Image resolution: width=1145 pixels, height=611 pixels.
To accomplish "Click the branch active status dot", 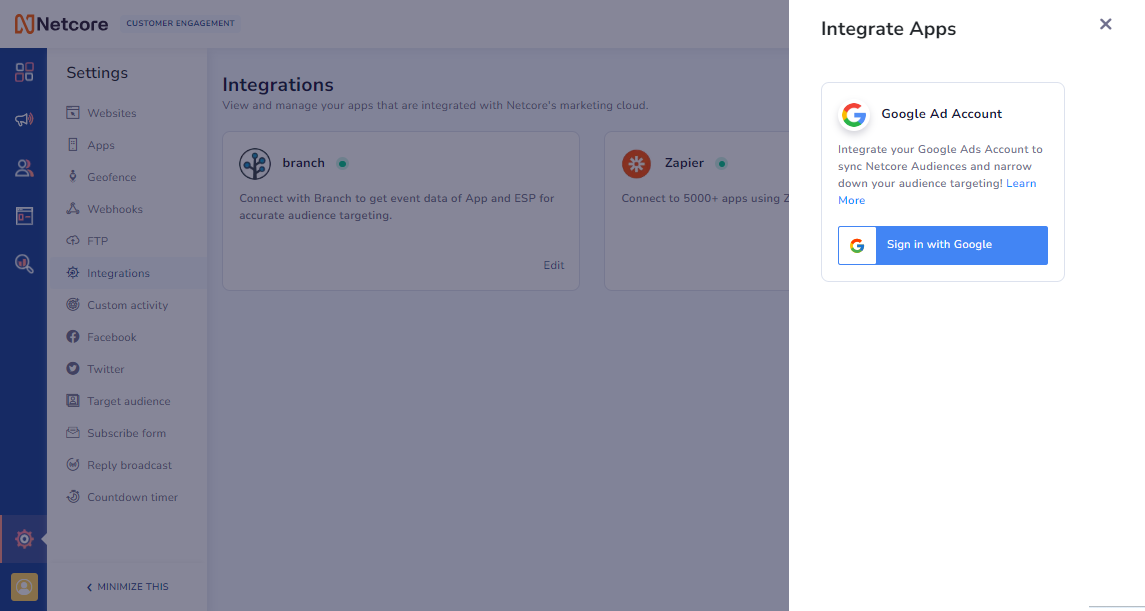I will coord(342,164).
